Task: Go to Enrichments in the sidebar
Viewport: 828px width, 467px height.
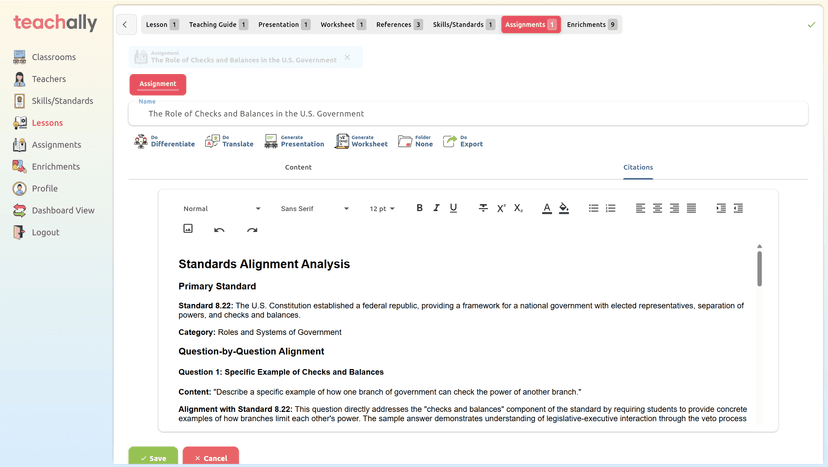Action: [x=55, y=167]
